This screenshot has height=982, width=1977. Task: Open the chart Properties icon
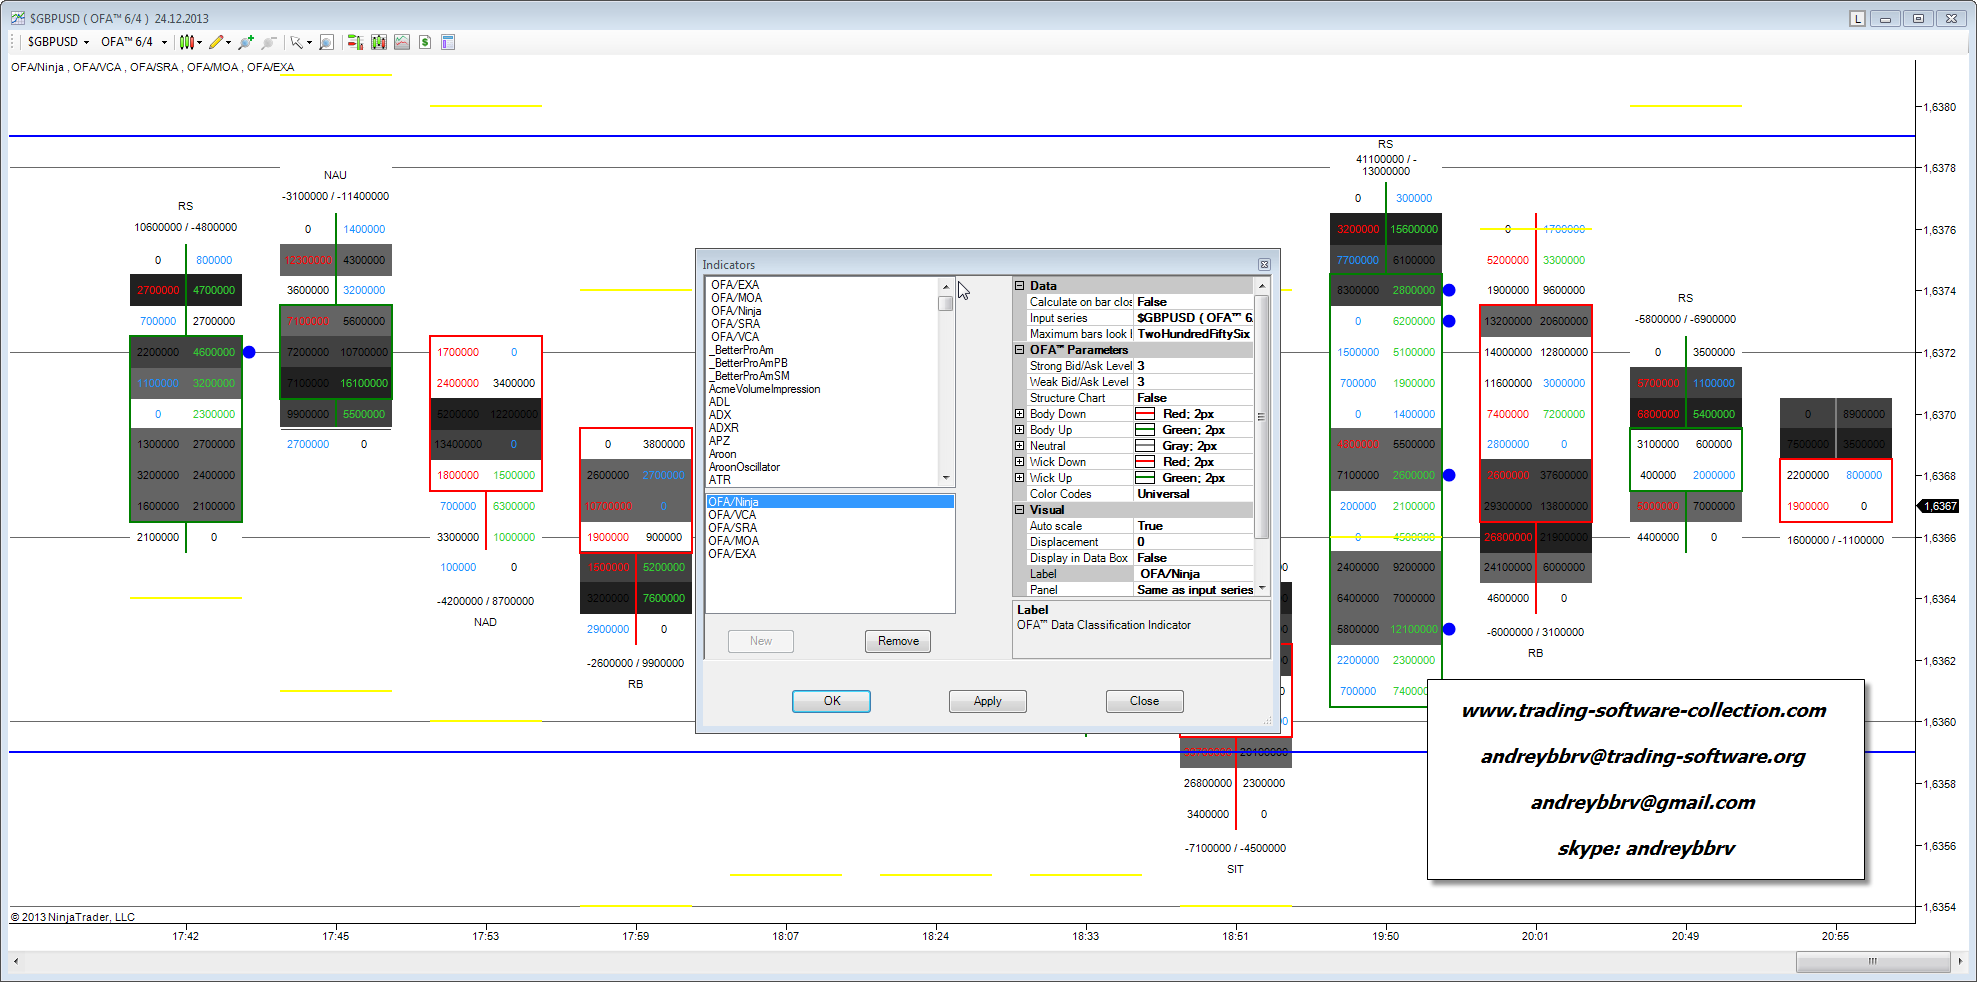(448, 42)
